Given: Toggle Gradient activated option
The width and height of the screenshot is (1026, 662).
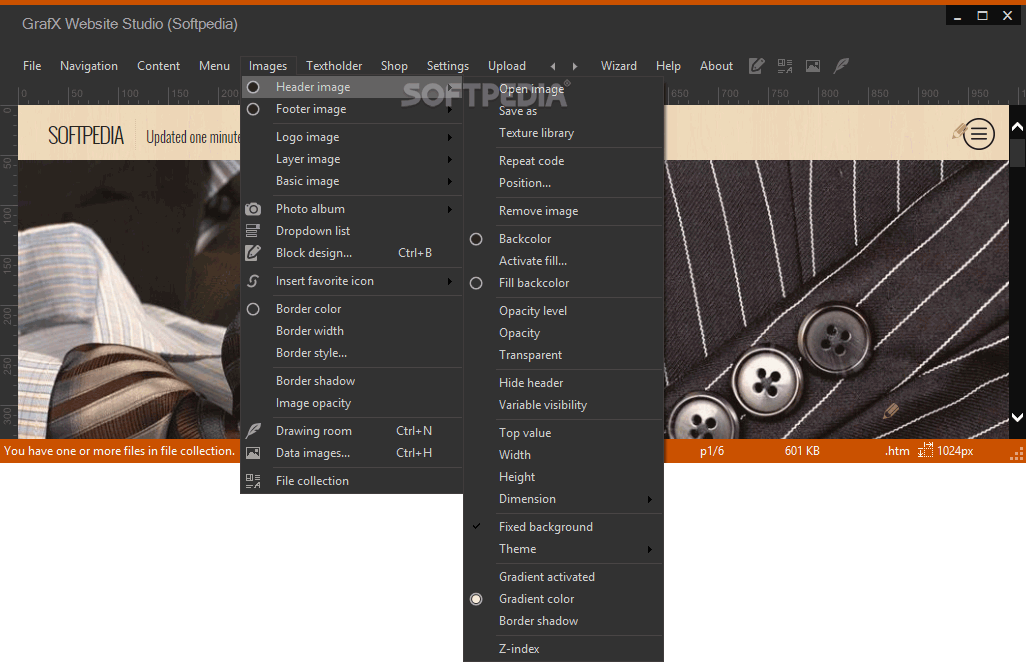Looking at the screenshot, I should tap(546, 577).
